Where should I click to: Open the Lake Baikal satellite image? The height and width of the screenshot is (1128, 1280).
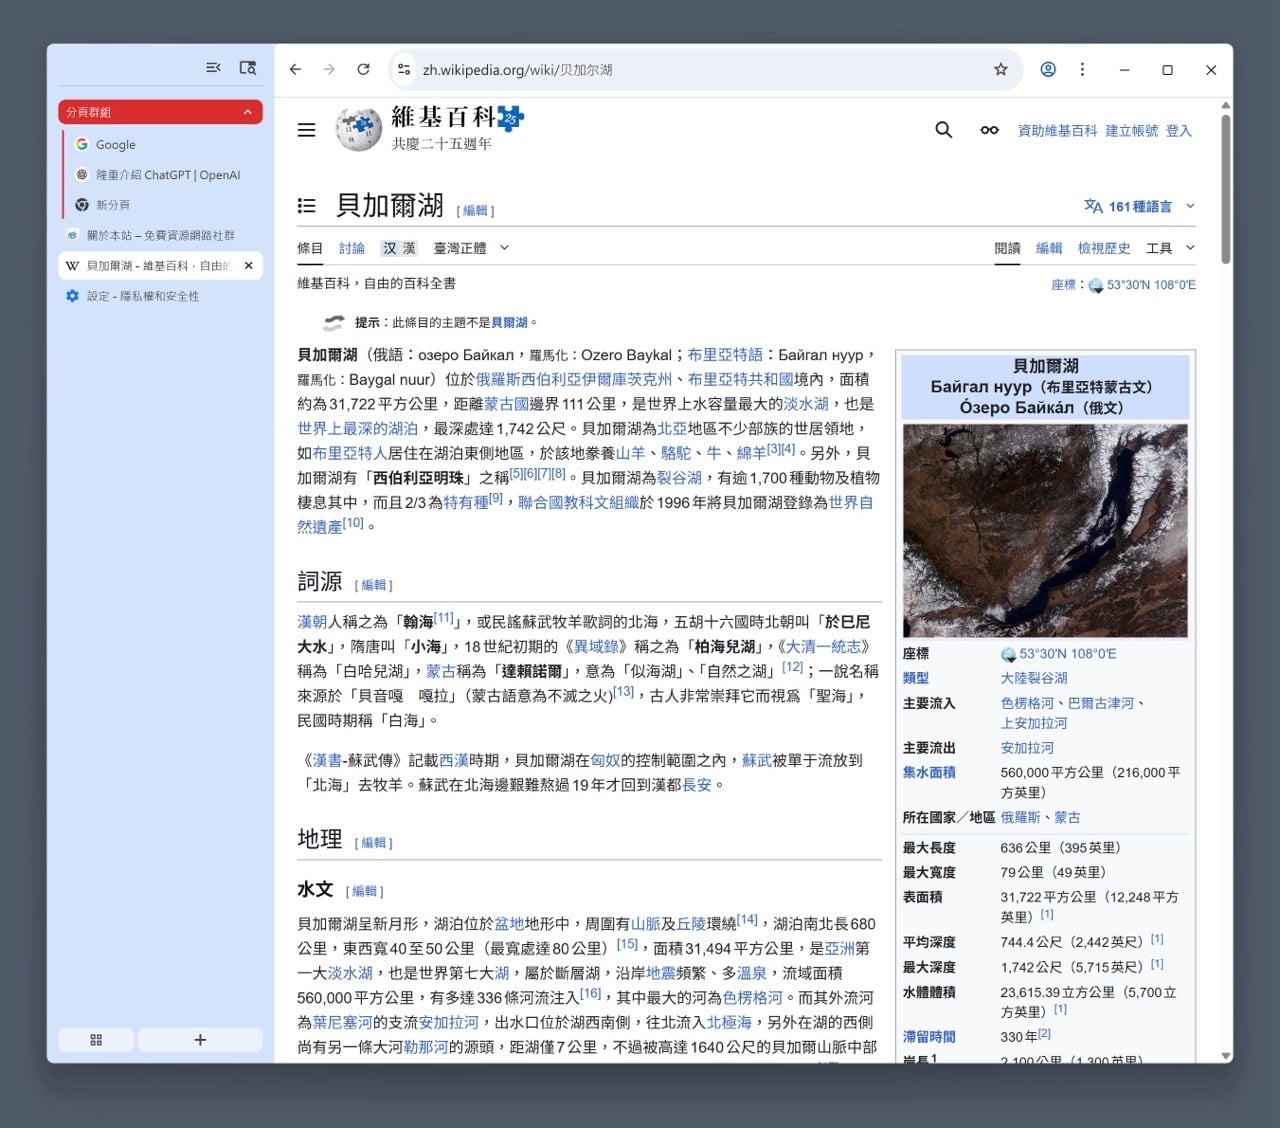click(1045, 530)
